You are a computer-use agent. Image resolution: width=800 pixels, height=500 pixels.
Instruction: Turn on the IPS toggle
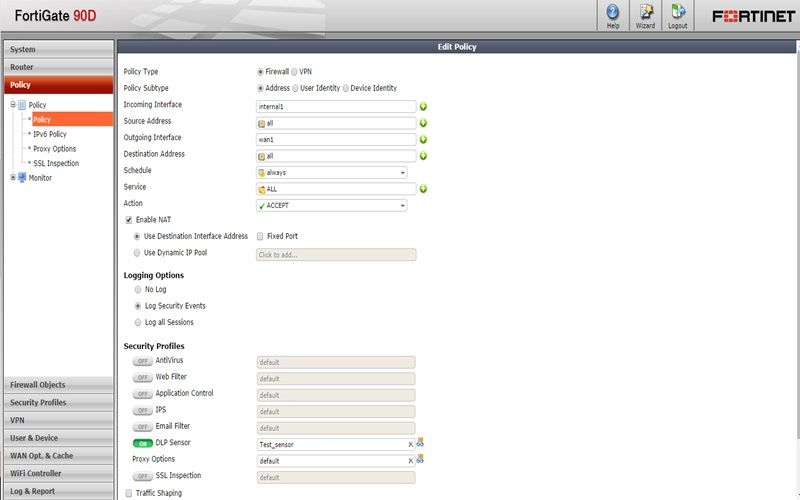(142, 410)
